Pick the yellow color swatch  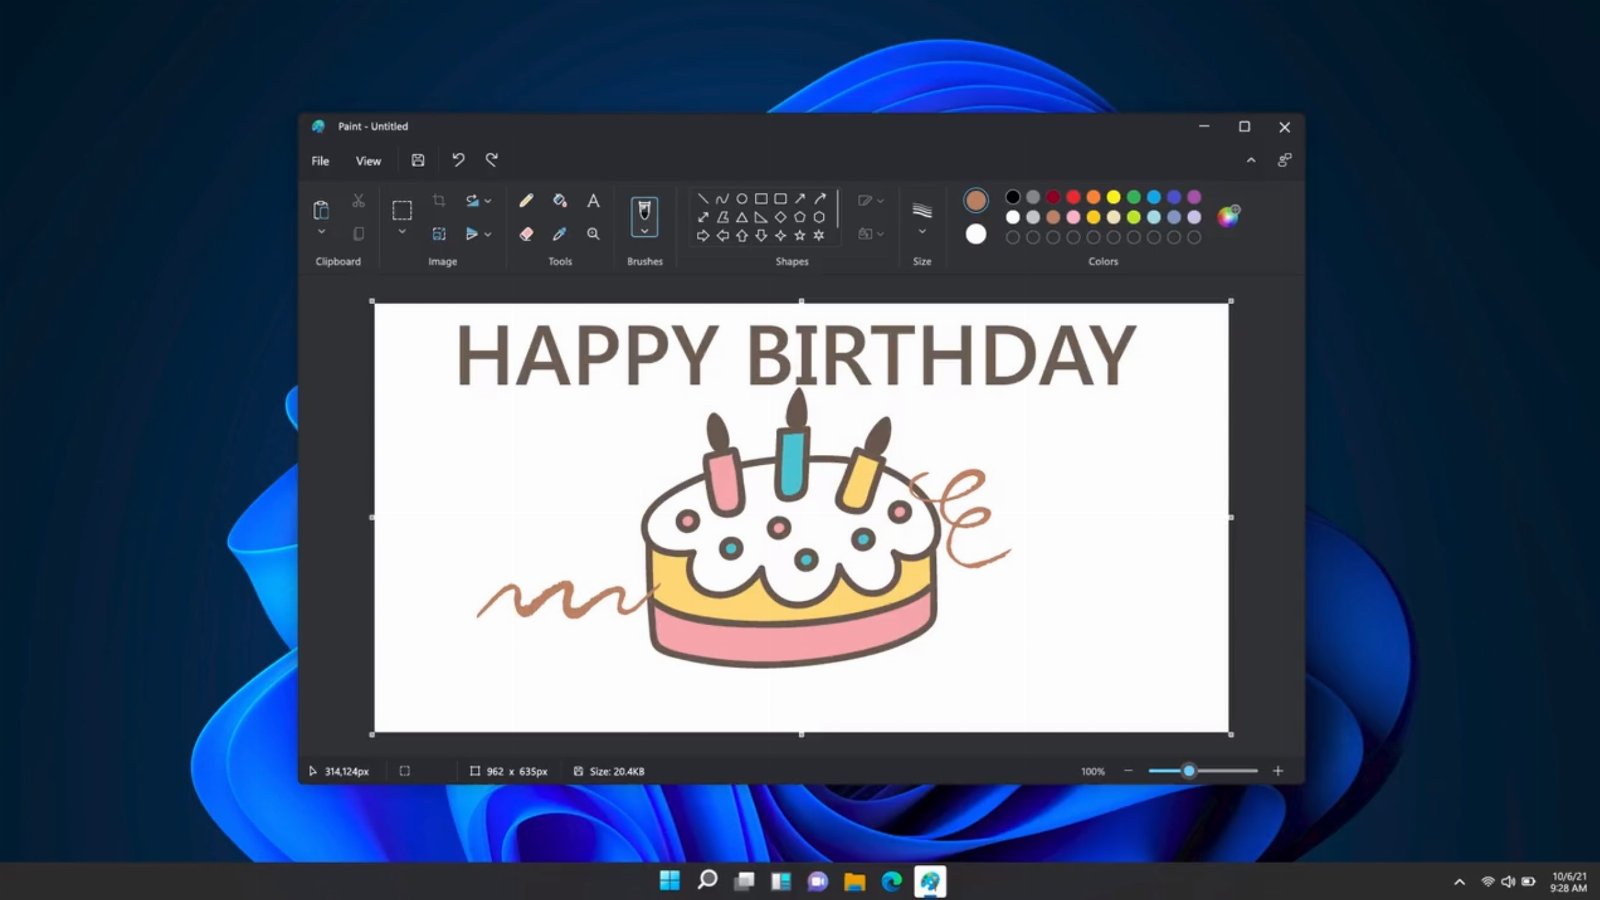click(1113, 197)
